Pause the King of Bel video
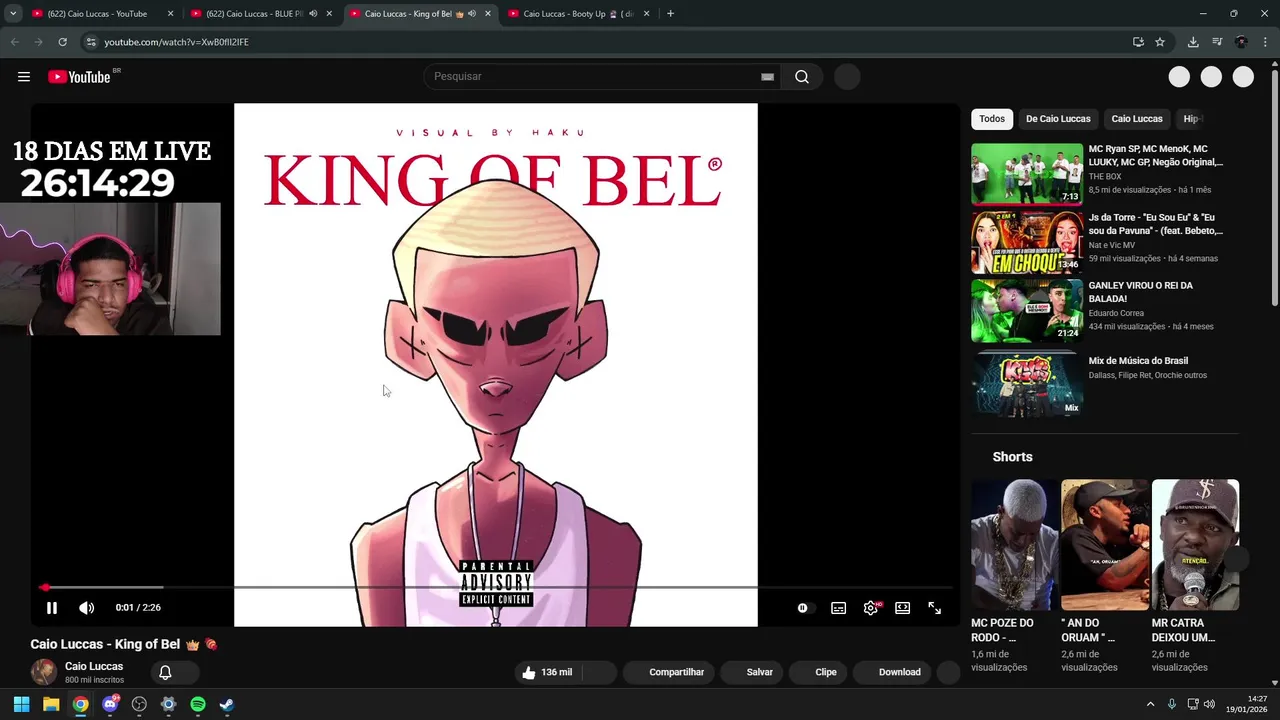The width and height of the screenshot is (1280, 720). tap(52, 608)
